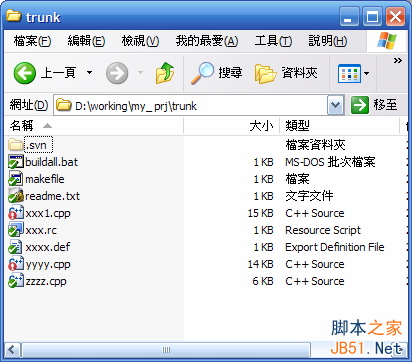The width and height of the screenshot is (412, 362).
Task: Select the zzzz.cpp file icon
Action: point(15,281)
